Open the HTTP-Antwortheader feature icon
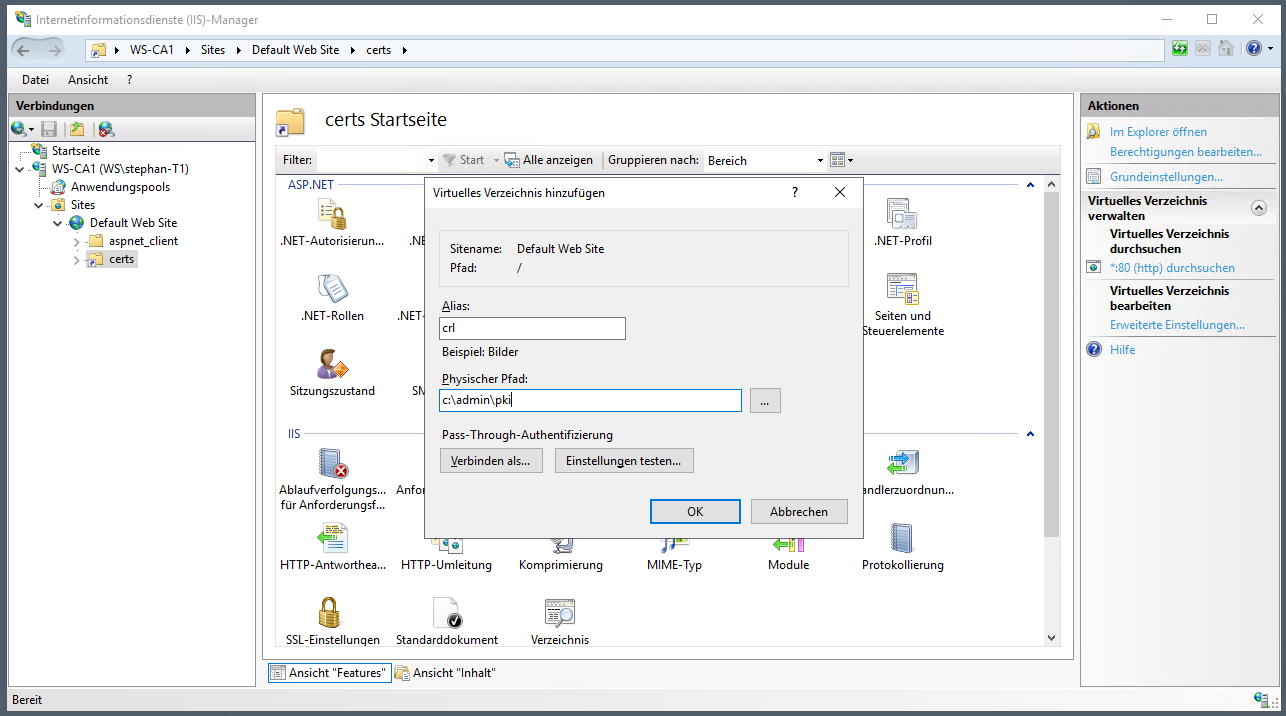 tap(332, 540)
